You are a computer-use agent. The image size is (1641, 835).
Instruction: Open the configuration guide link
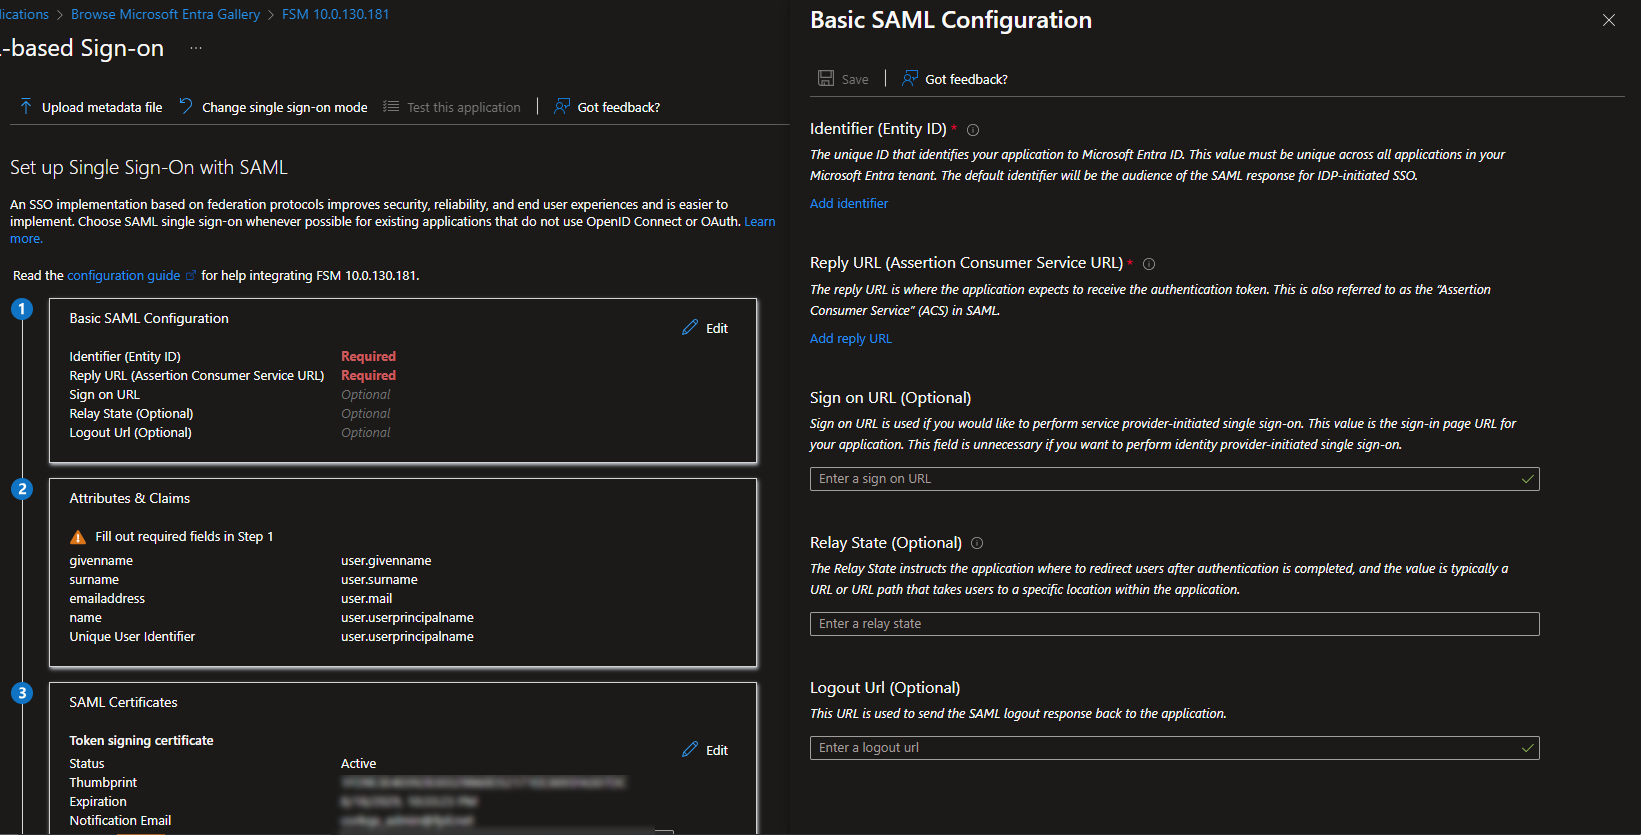[x=123, y=275]
